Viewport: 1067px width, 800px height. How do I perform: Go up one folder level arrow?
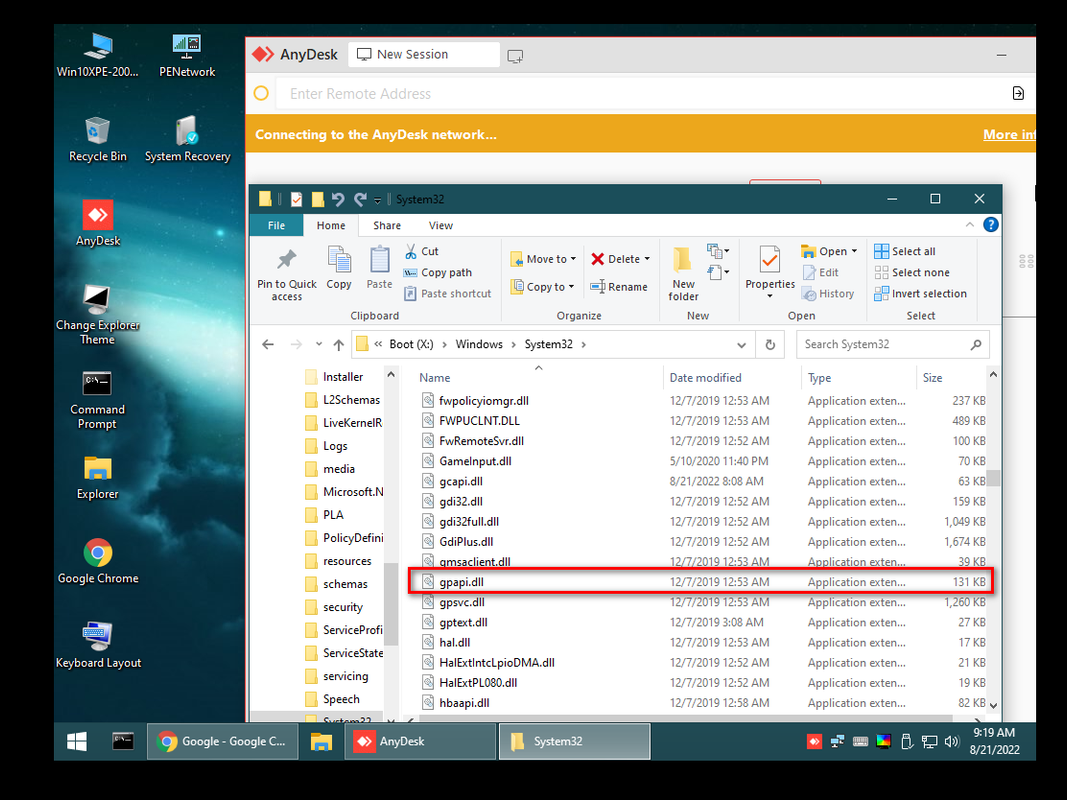pos(338,345)
